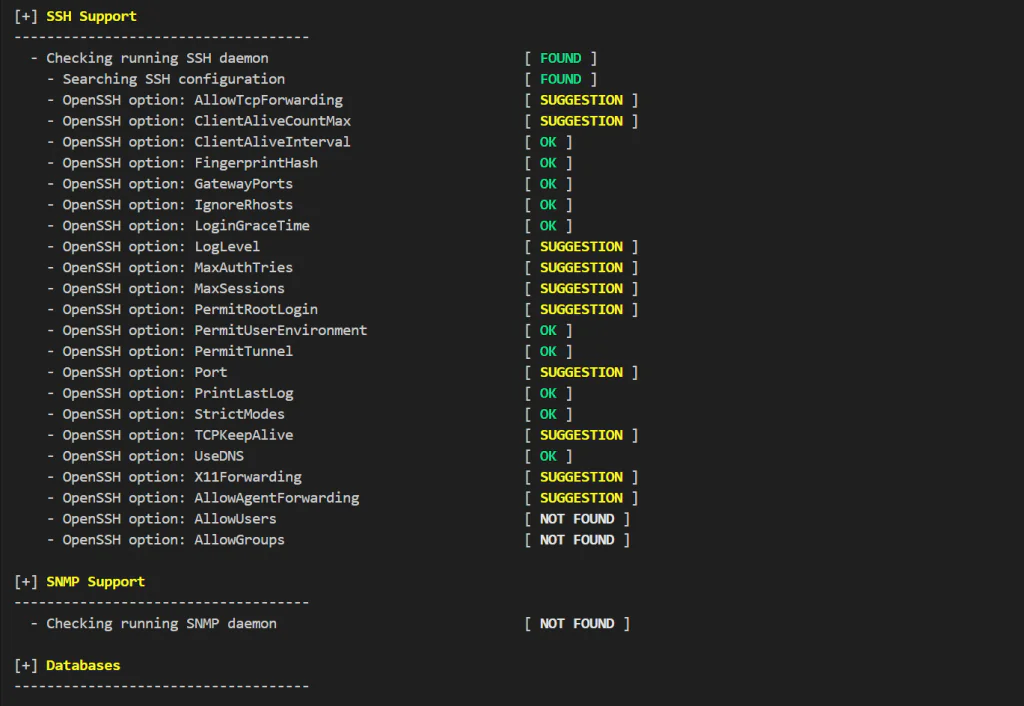Click NOT FOUND status on the AllowUsers row
Image resolution: width=1024 pixels, height=706 pixels.
[x=577, y=519]
